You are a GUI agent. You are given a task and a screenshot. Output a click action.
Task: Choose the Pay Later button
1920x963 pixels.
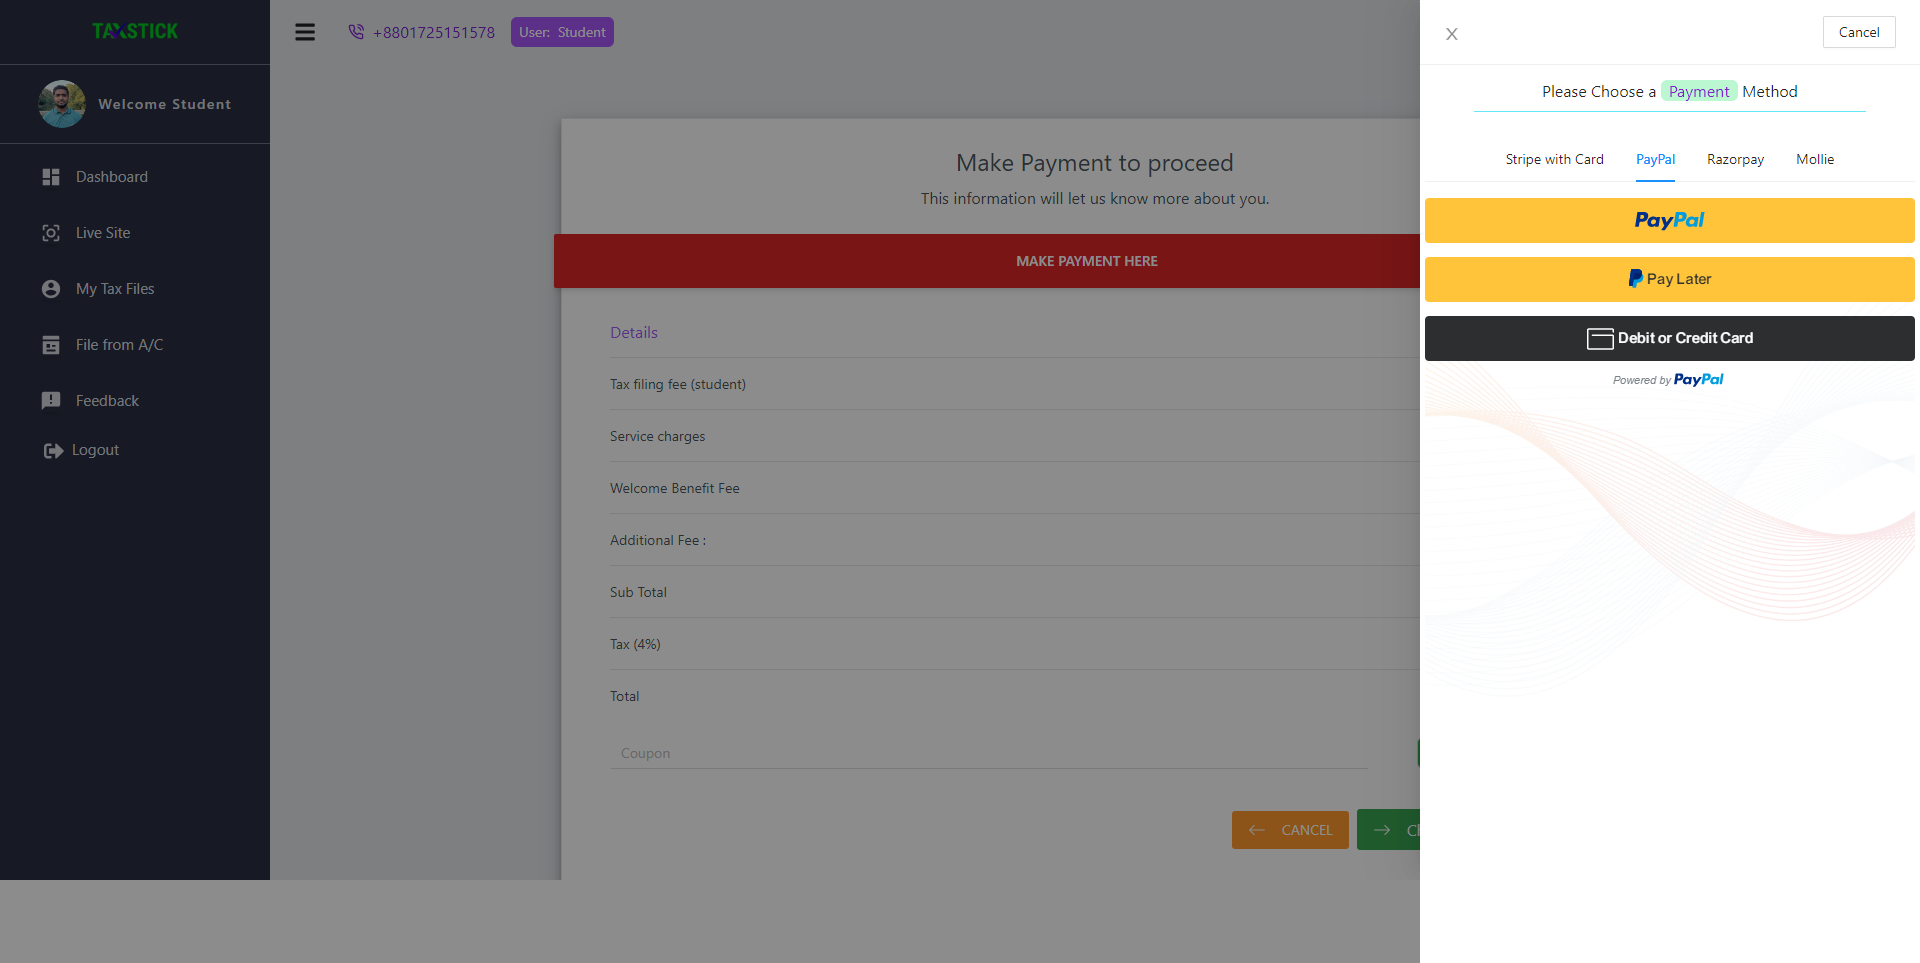(x=1669, y=279)
